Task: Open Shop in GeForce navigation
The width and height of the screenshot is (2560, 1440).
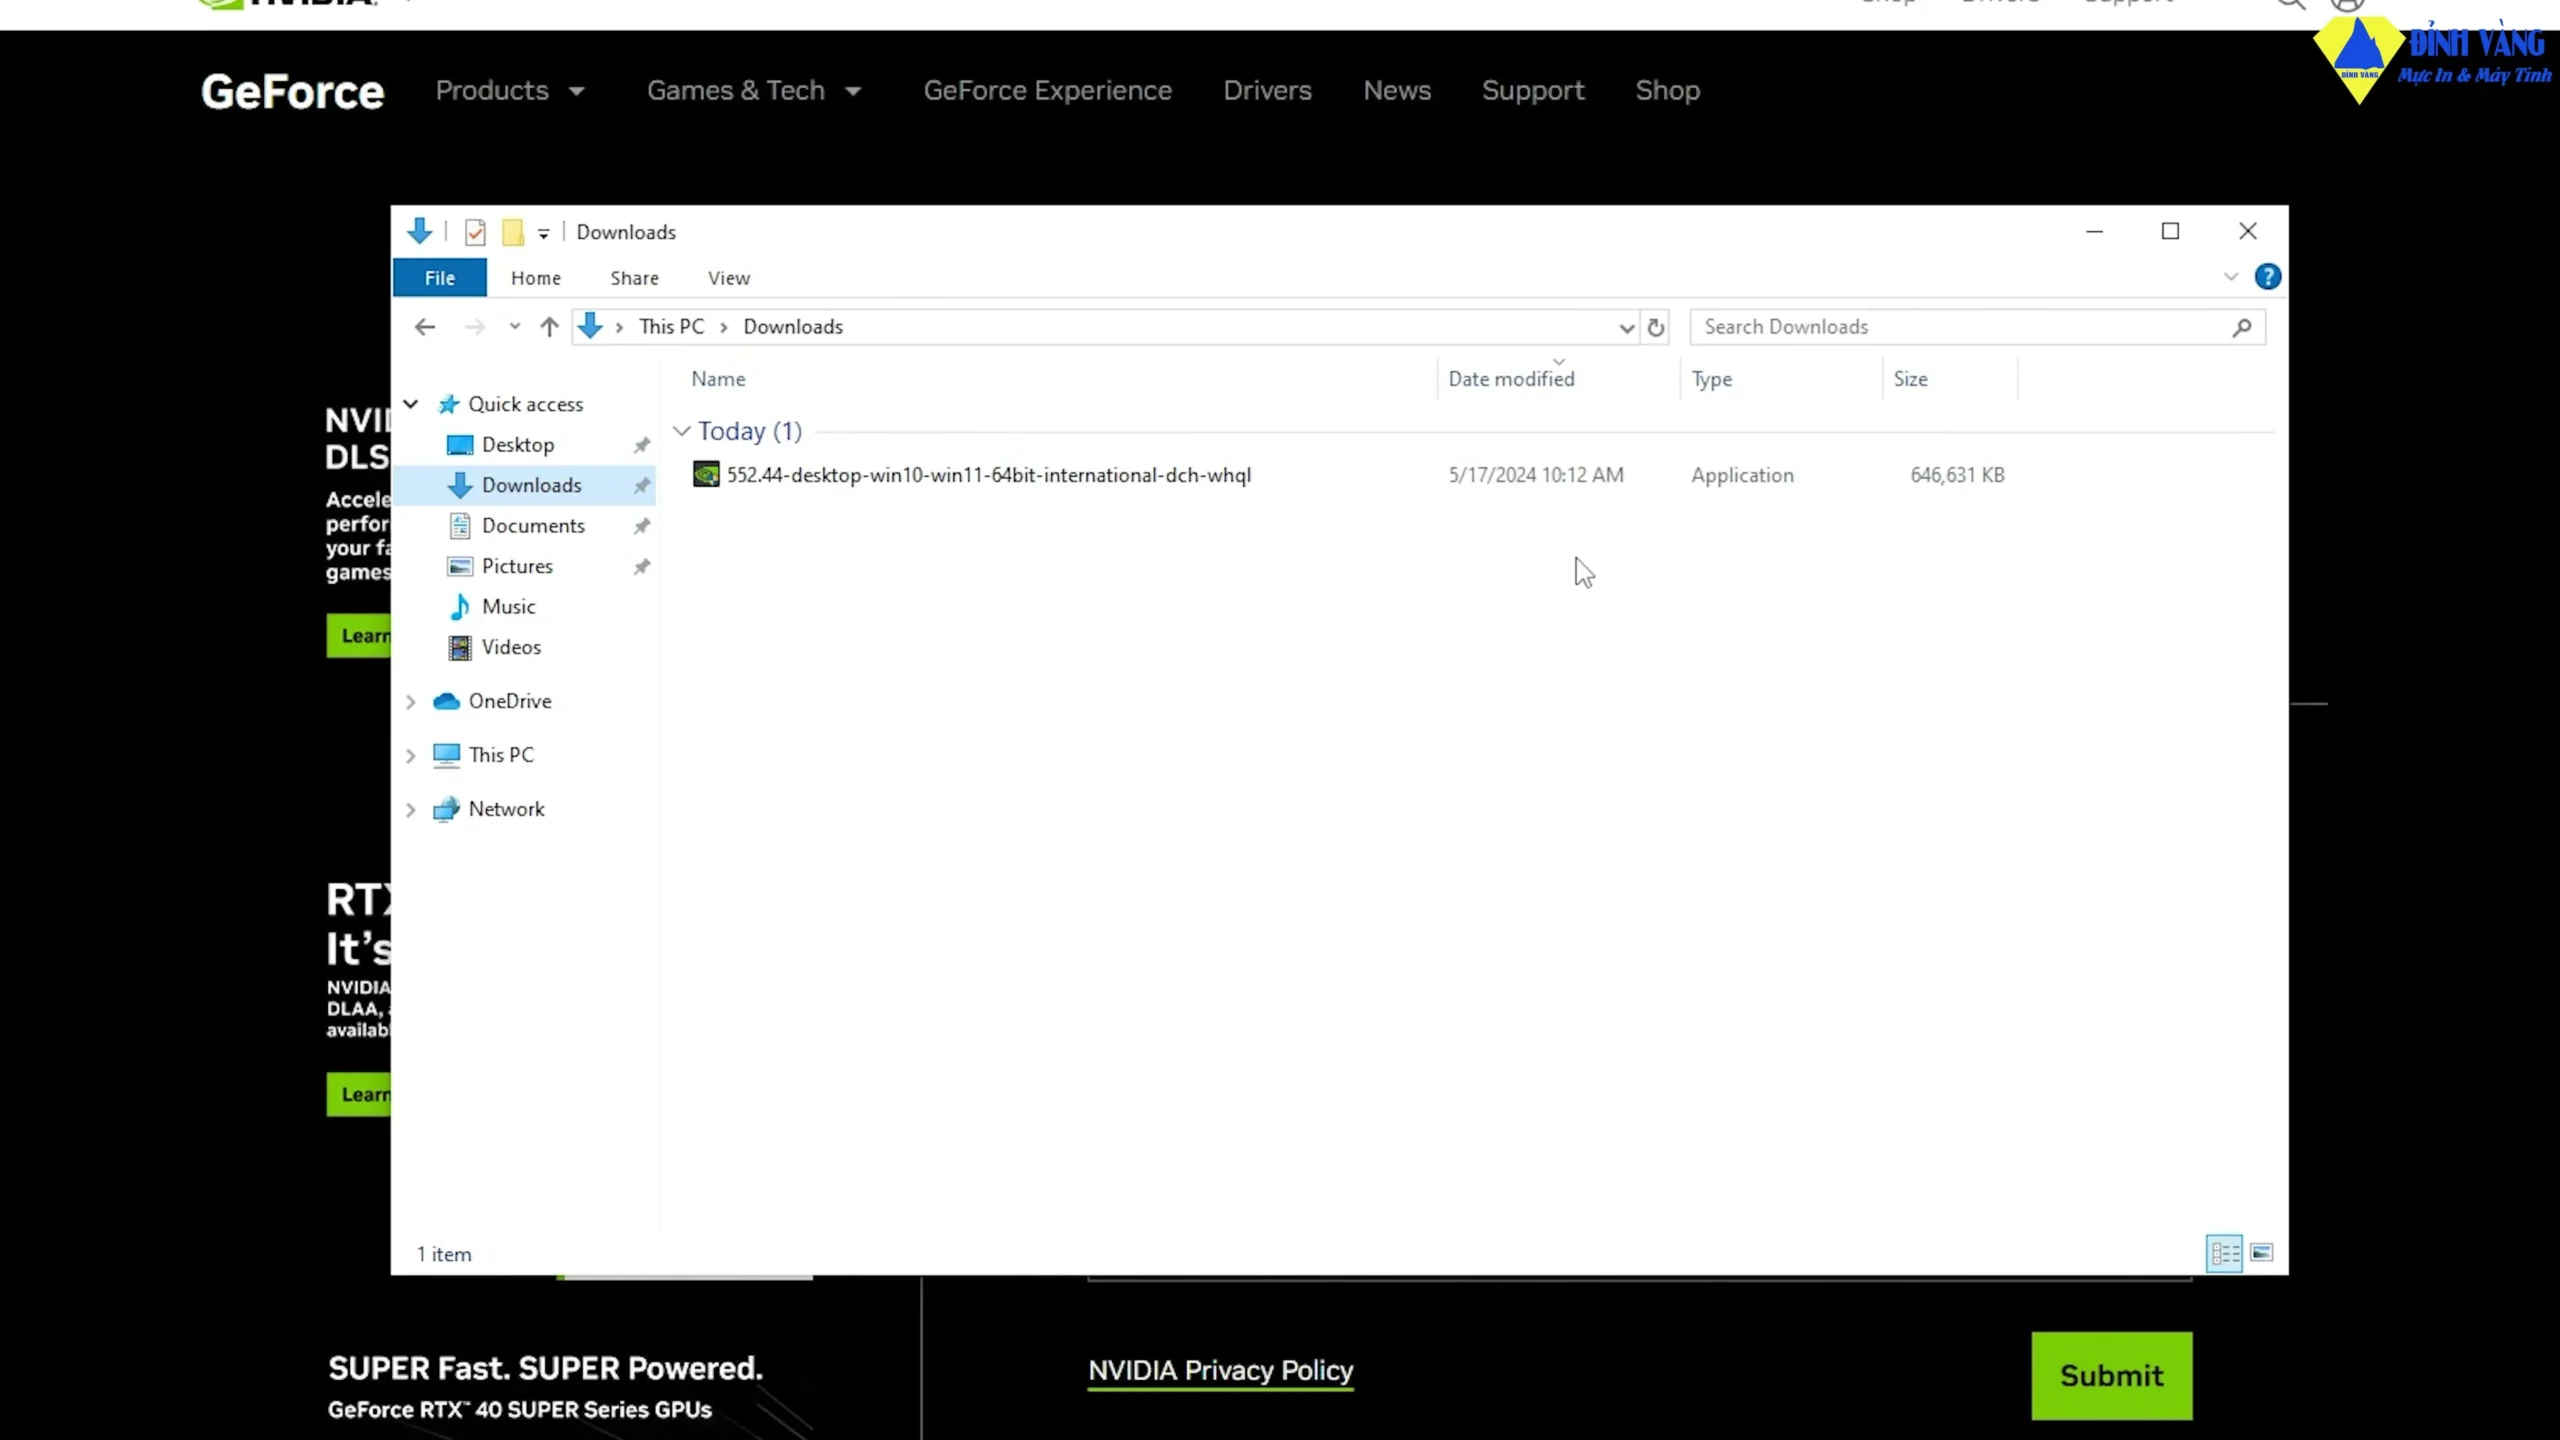Action: pos(1667,91)
